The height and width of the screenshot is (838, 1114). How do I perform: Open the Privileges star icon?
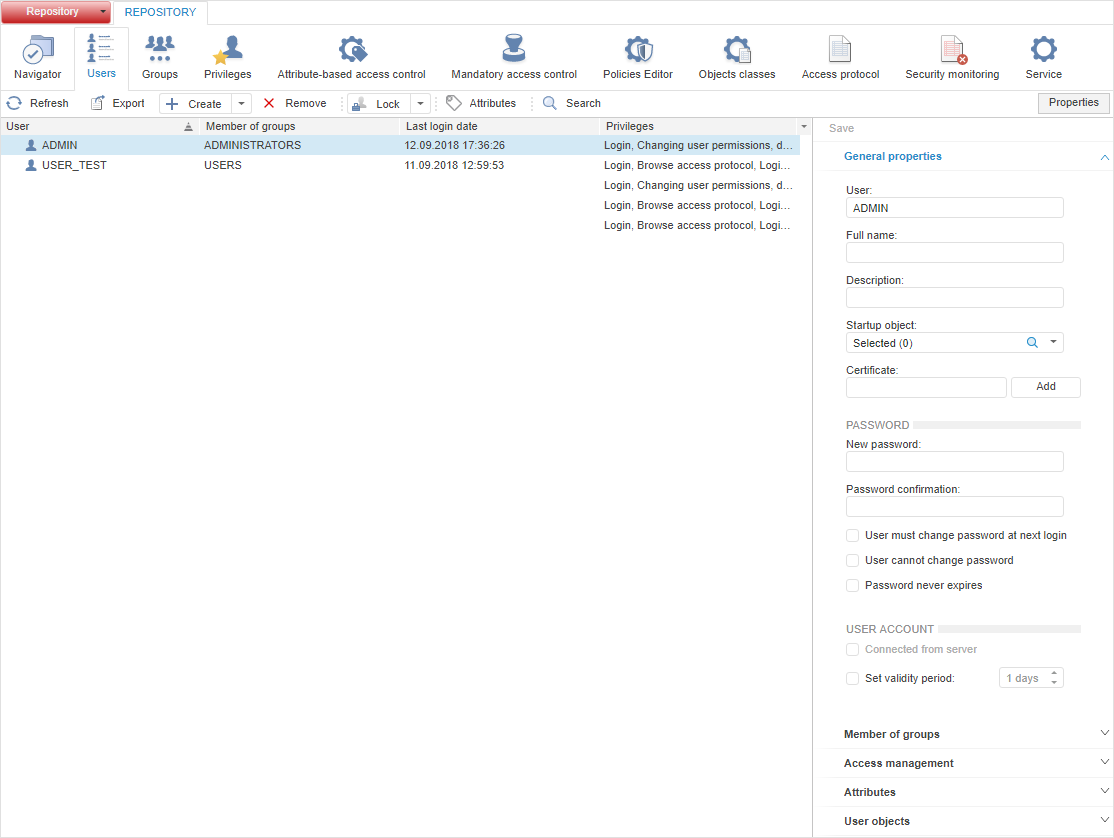coord(228,50)
